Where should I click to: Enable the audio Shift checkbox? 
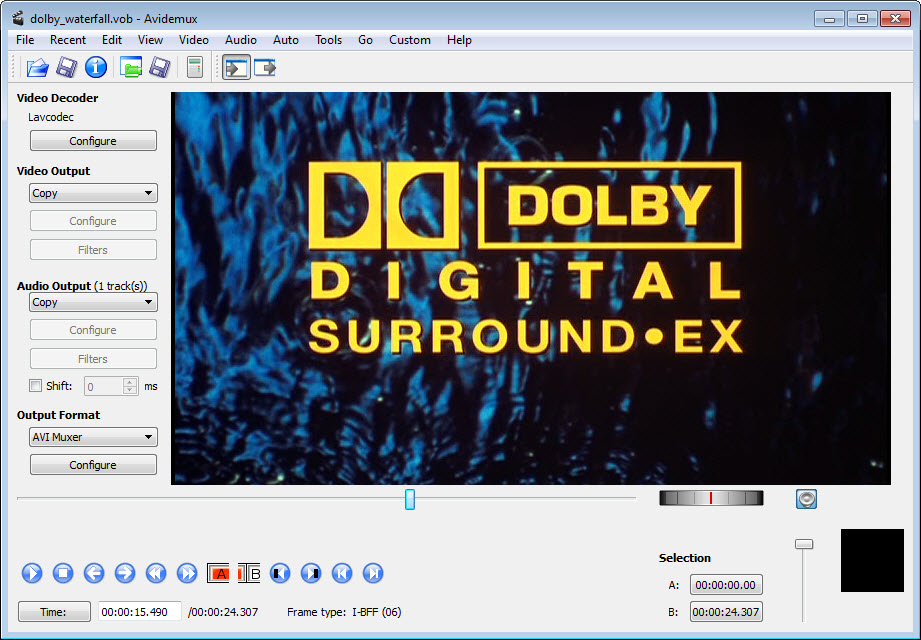point(35,386)
